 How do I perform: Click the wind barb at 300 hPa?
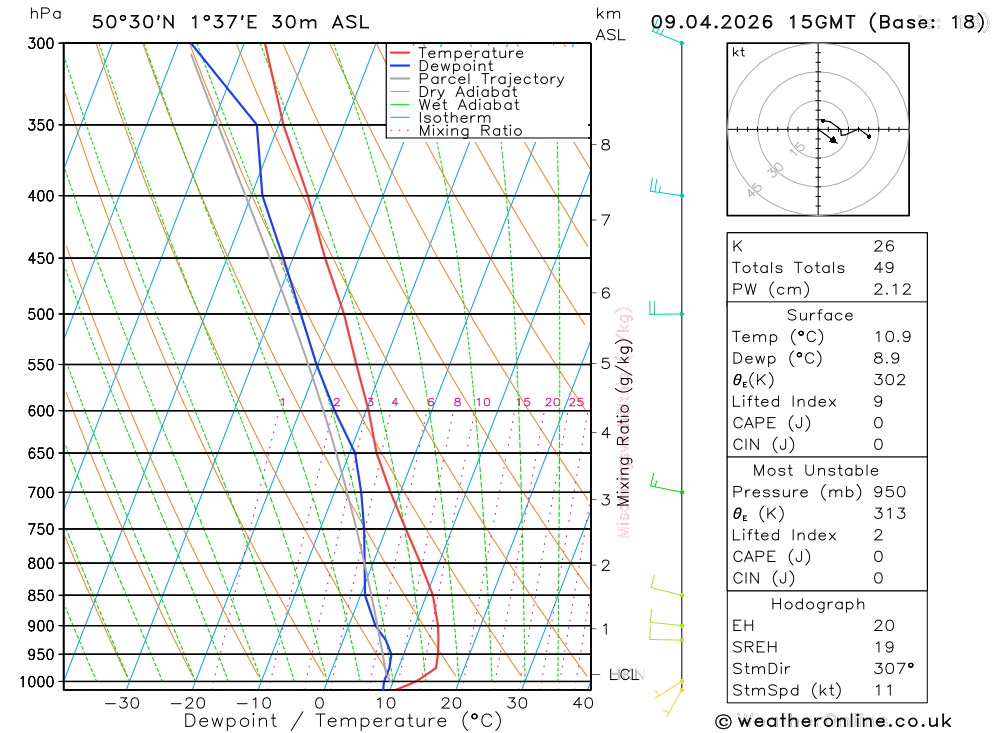click(x=667, y=34)
